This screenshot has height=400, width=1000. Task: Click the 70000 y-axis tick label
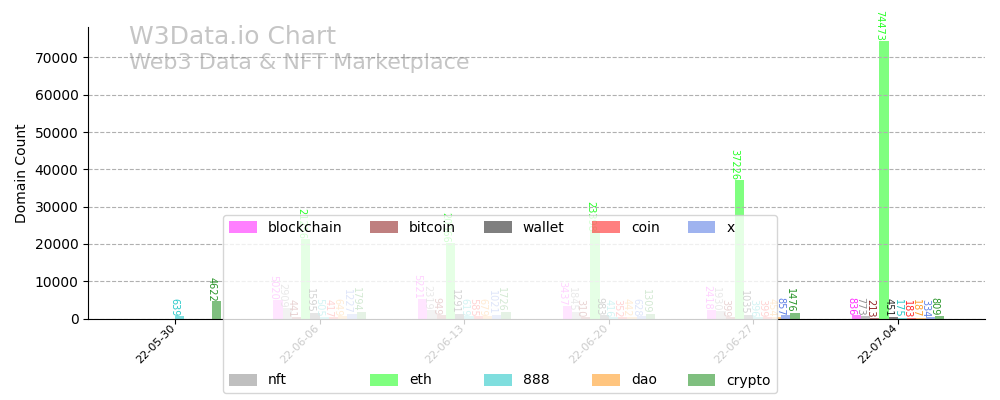tap(58, 58)
